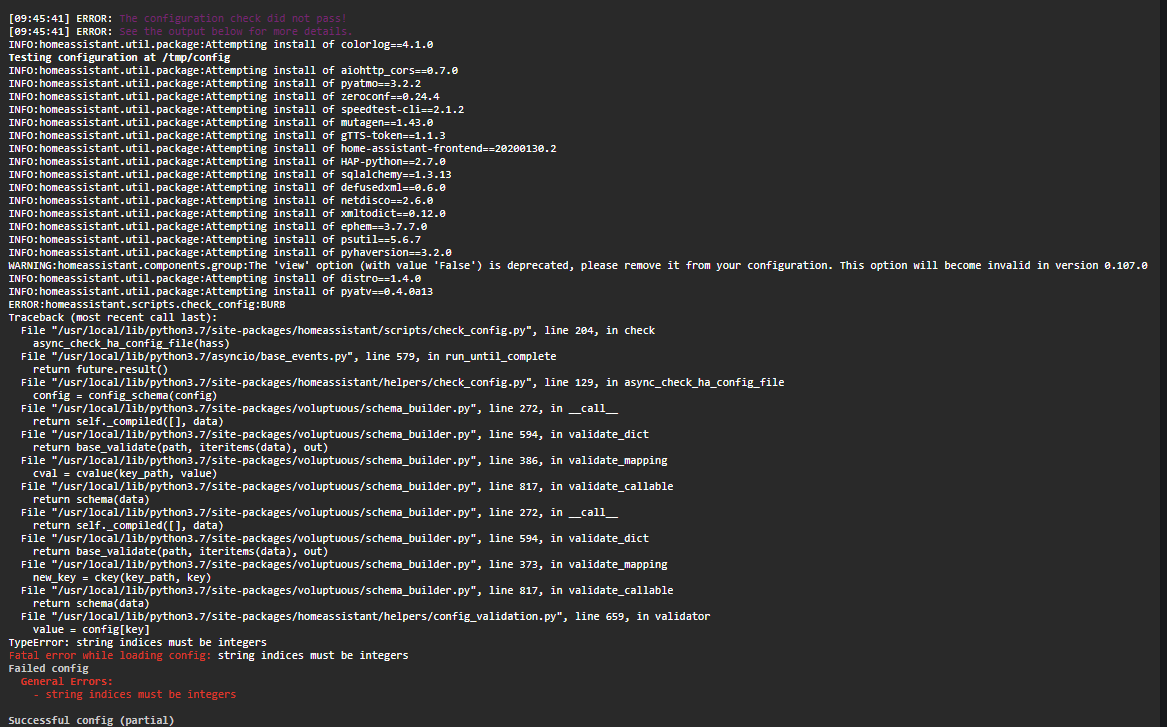Click the aiohttp_cors==0.7.0 install line
This screenshot has width=1167, height=727.
233,70
